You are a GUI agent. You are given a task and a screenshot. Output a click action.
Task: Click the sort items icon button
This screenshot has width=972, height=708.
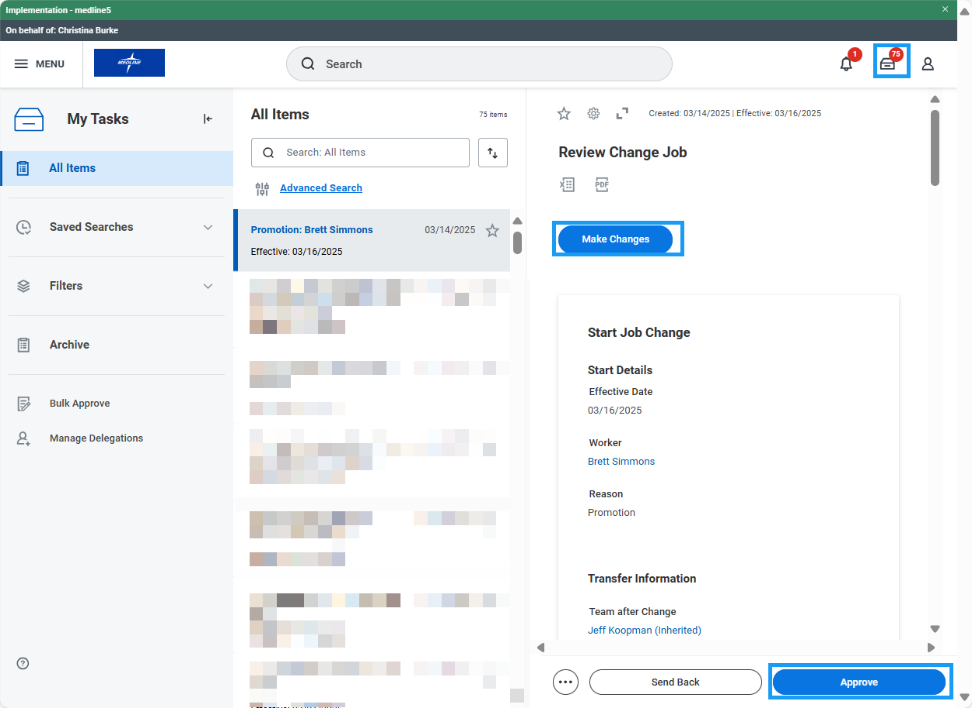[493, 153]
